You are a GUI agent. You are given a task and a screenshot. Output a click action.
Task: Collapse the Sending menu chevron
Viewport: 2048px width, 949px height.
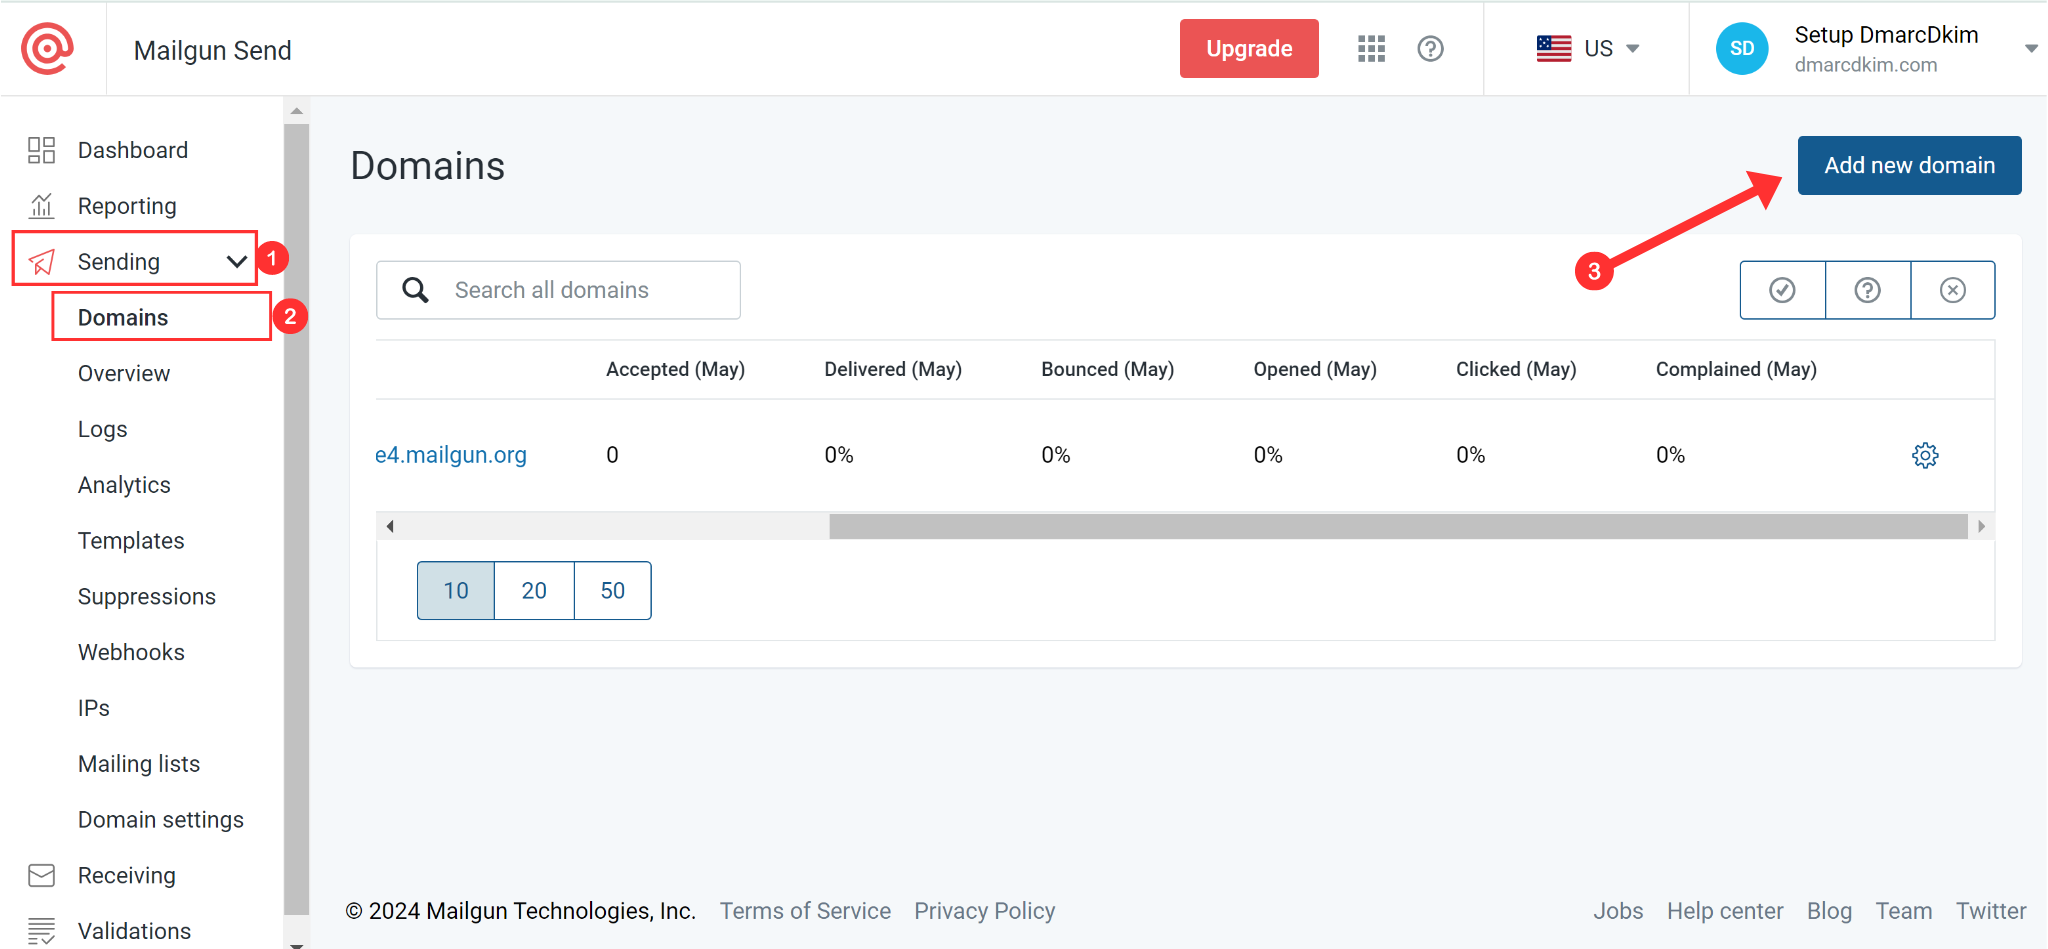(x=236, y=262)
